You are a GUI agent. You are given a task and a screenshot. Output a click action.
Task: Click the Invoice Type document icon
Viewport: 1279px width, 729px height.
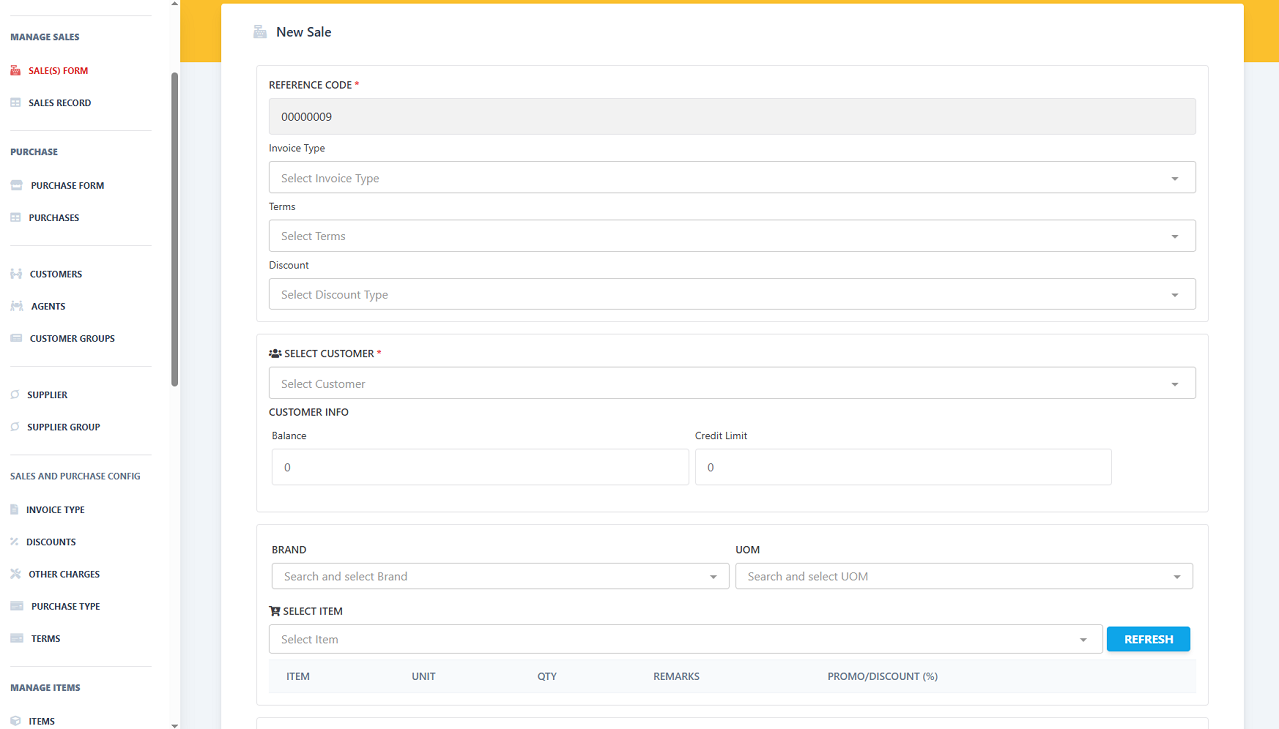[15, 510]
